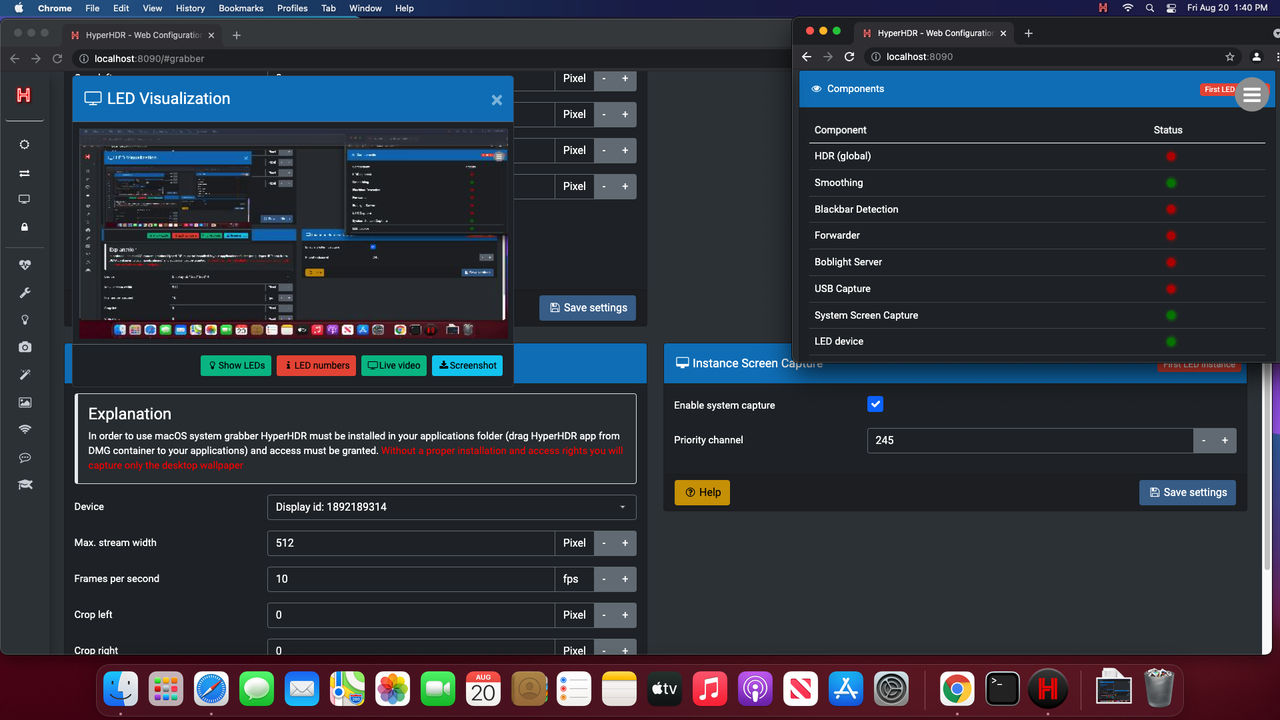Click the LED visualization preview image
This screenshot has height=720, width=1280.
(293, 233)
